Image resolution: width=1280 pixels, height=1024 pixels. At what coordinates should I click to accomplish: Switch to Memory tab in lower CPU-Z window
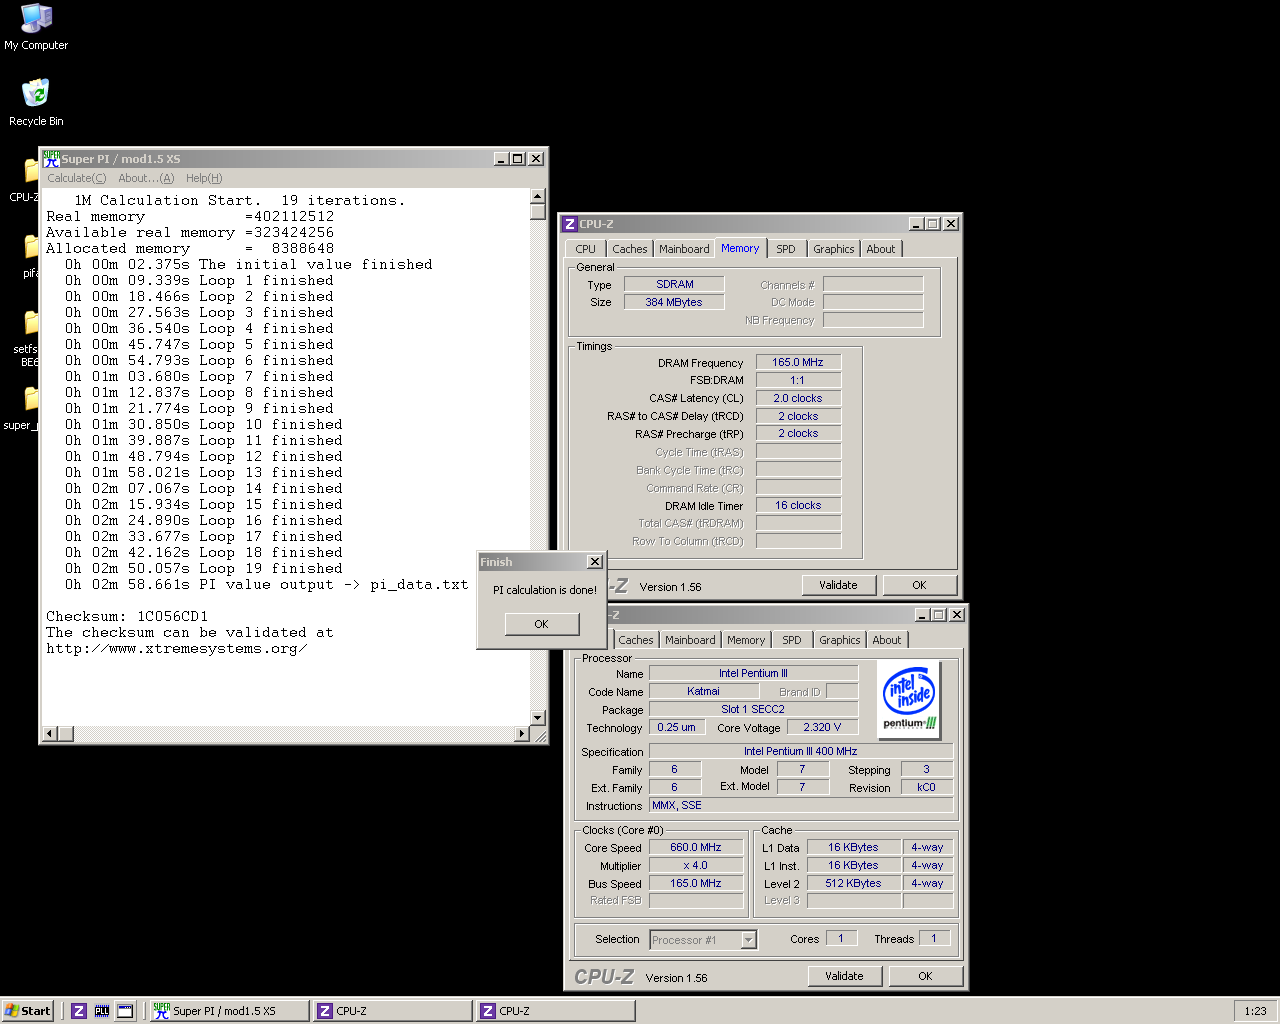tap(746, 640)
